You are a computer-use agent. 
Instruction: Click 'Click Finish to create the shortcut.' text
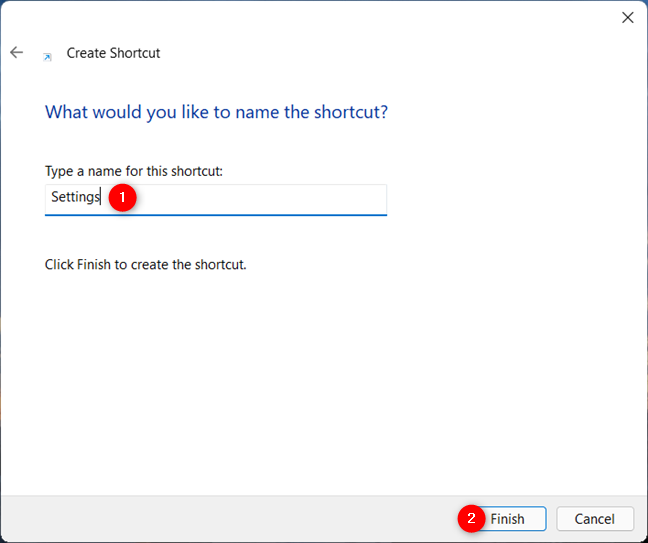point(145,264)
